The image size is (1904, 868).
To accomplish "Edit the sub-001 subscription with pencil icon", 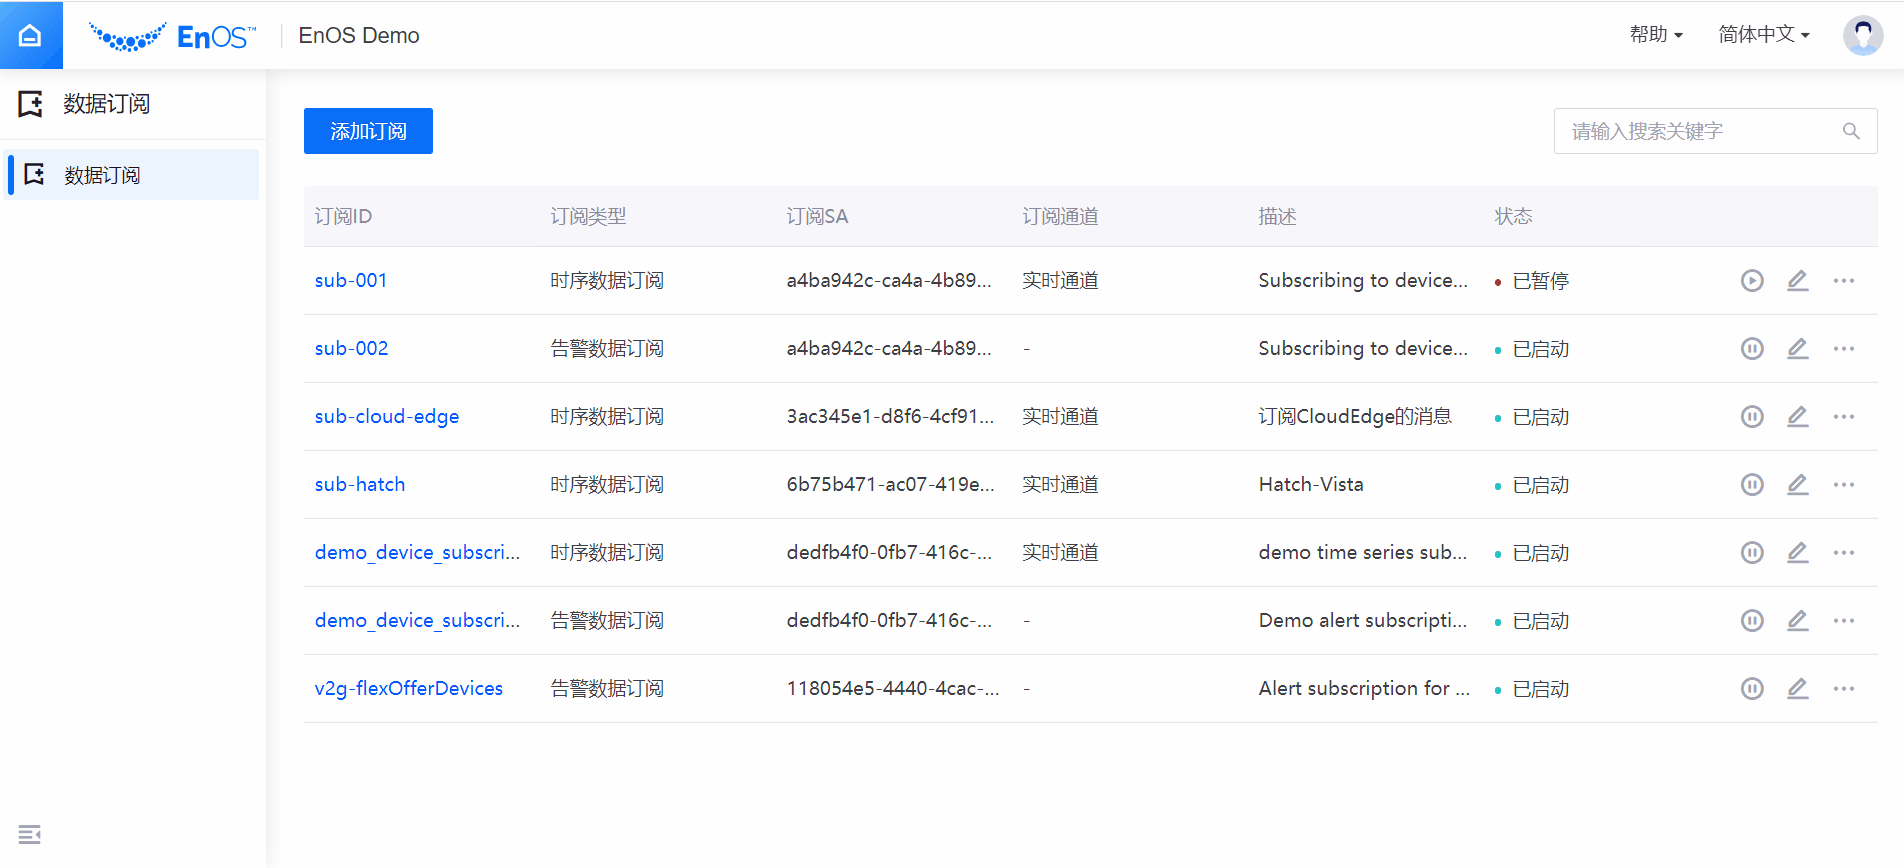I will [1797, 281].
